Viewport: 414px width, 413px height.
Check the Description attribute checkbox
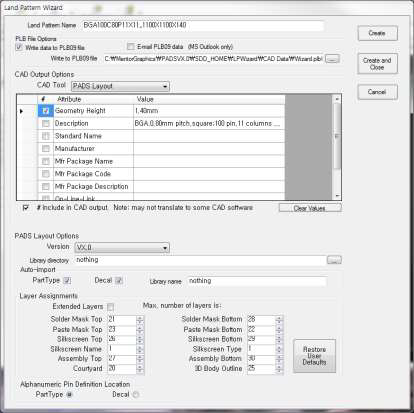pos(46,124)
